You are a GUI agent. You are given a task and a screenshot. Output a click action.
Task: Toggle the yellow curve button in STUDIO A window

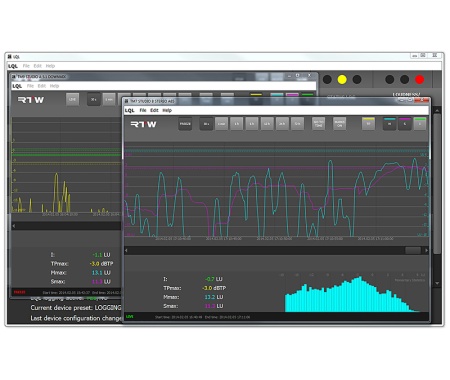pyautogui.click(x=256, y=95)
